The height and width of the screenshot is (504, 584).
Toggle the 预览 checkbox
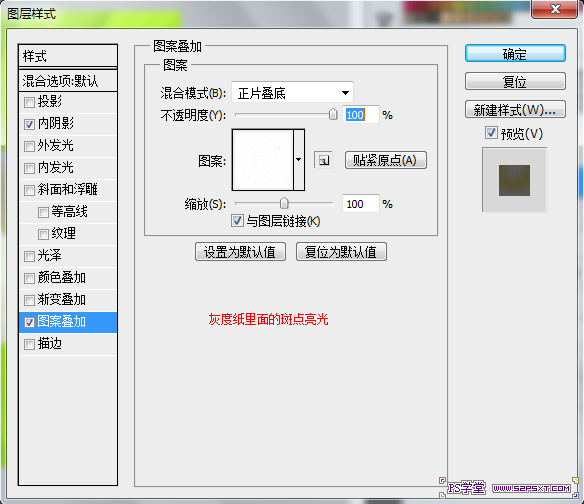point(491,133)
